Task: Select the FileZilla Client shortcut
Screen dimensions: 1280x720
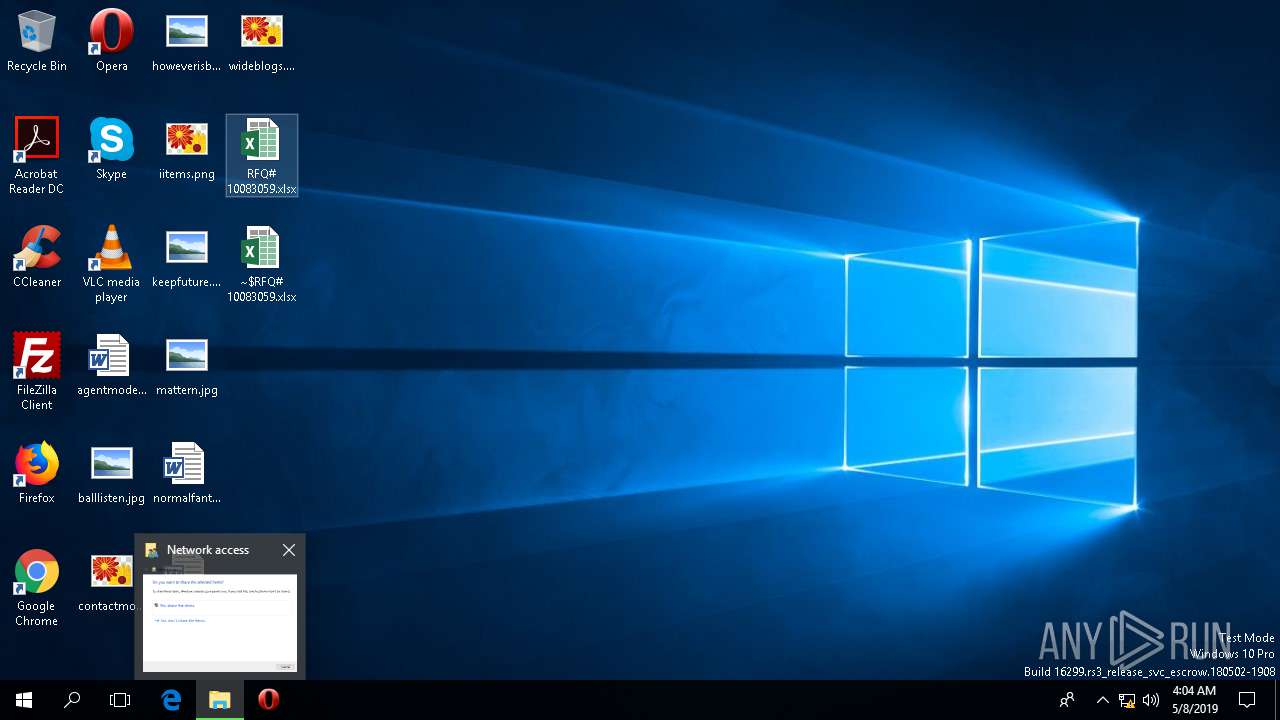Action: (x=37, y=372)
